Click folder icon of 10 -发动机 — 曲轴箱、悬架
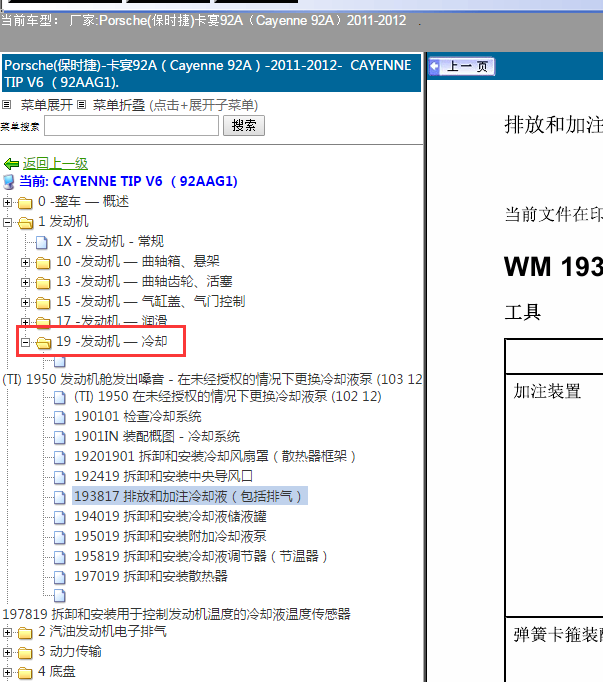This screenshot has width=603, height=682. pos(43,263)
